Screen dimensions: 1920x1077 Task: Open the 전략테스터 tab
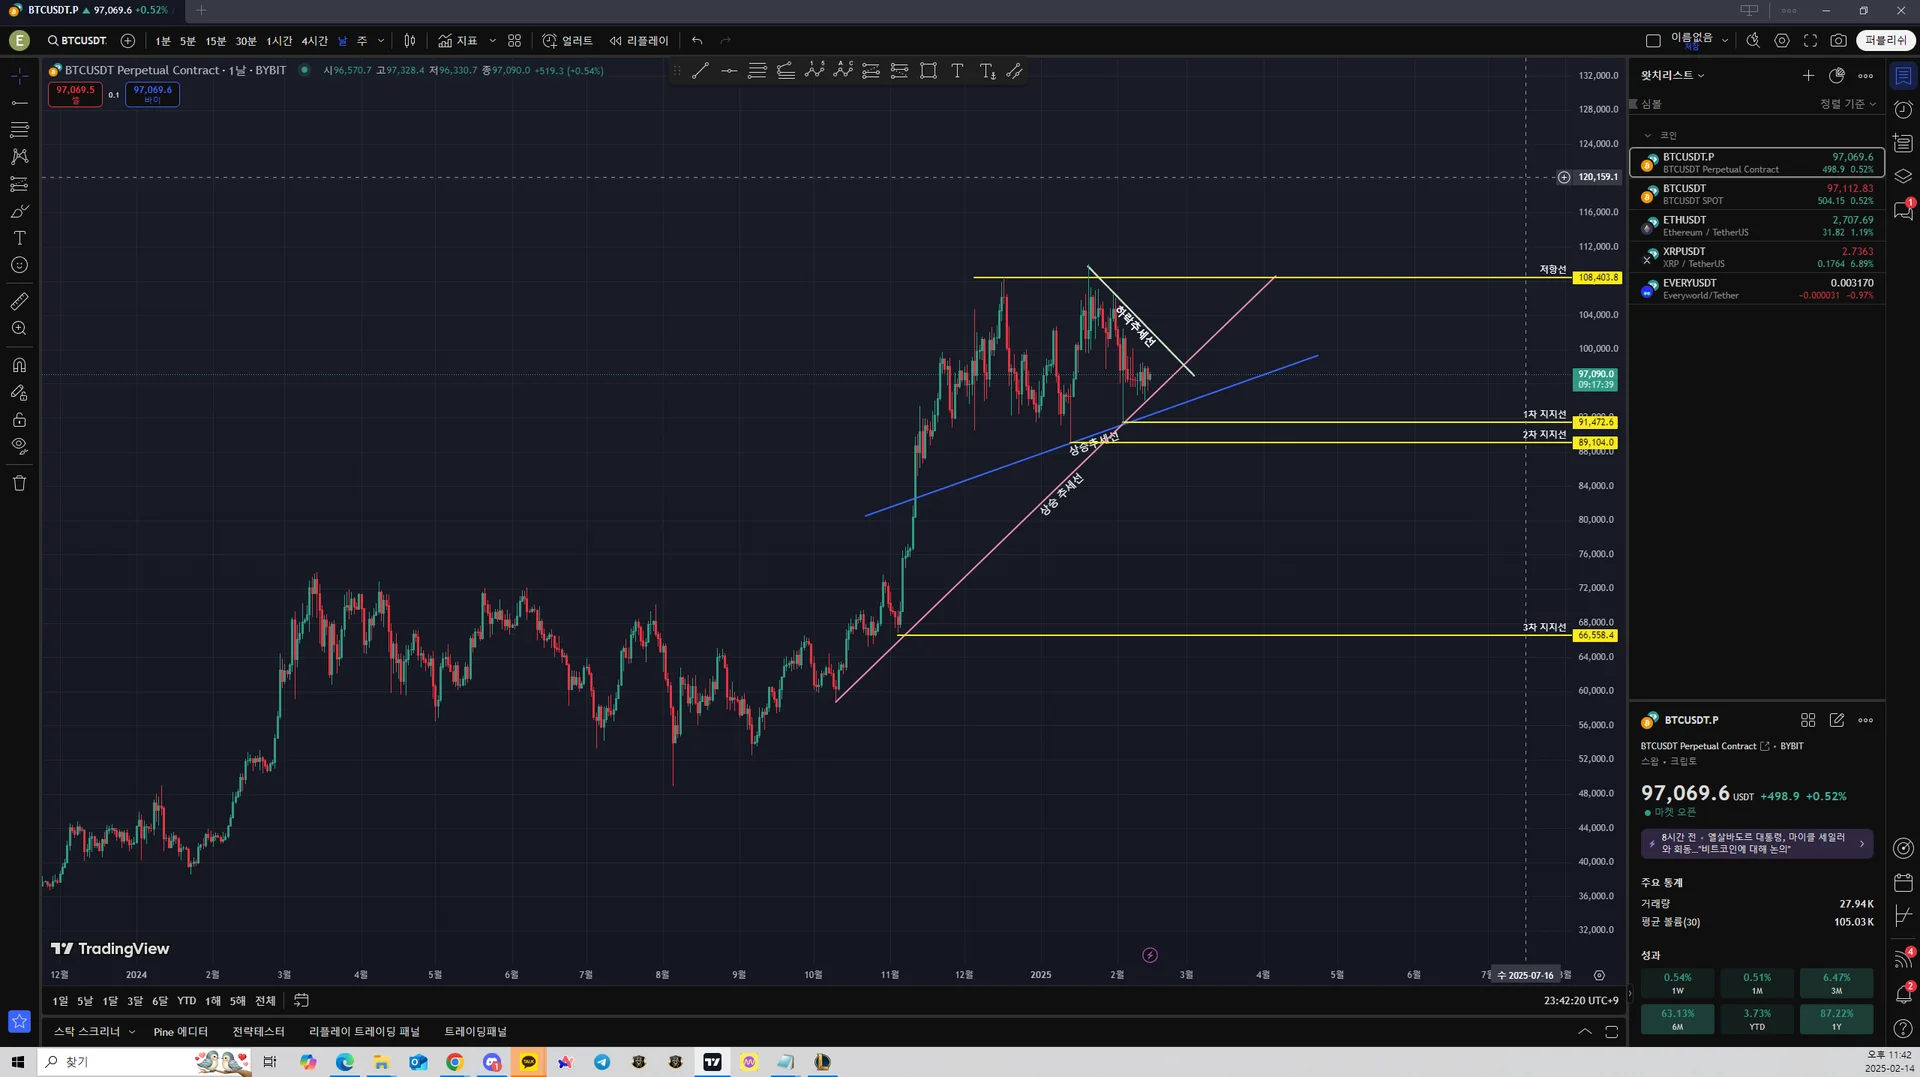pos(259,1032)
